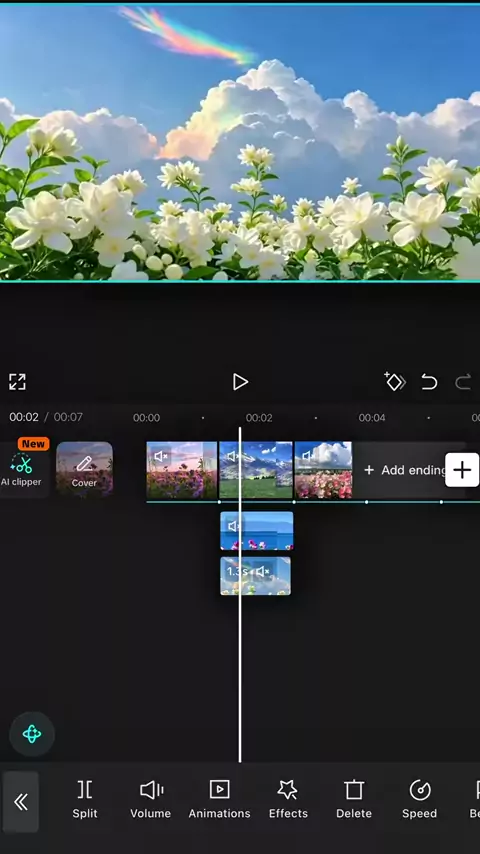Select the Split tool
Viewport: 480px width, 854px height.
(85, 800)
